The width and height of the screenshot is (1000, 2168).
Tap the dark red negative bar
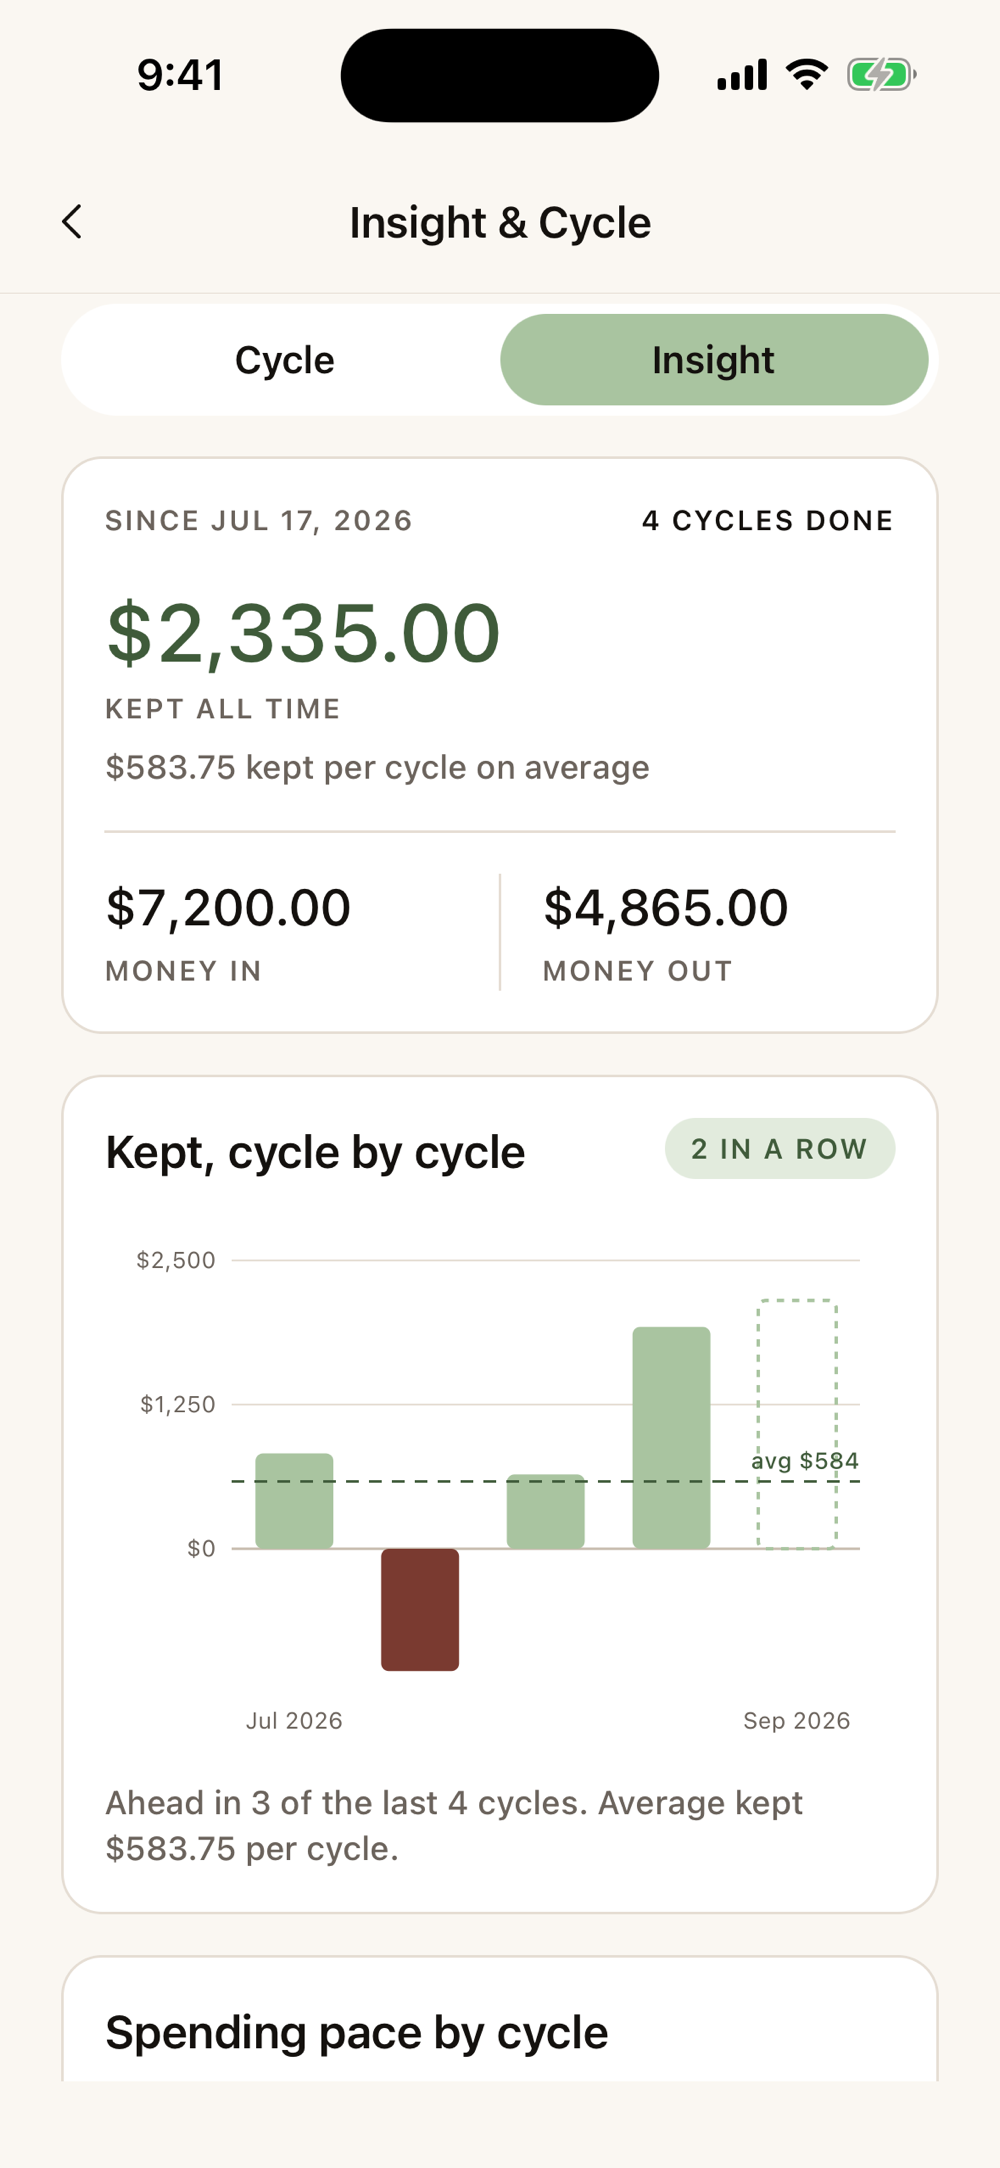pos(420,1610)
